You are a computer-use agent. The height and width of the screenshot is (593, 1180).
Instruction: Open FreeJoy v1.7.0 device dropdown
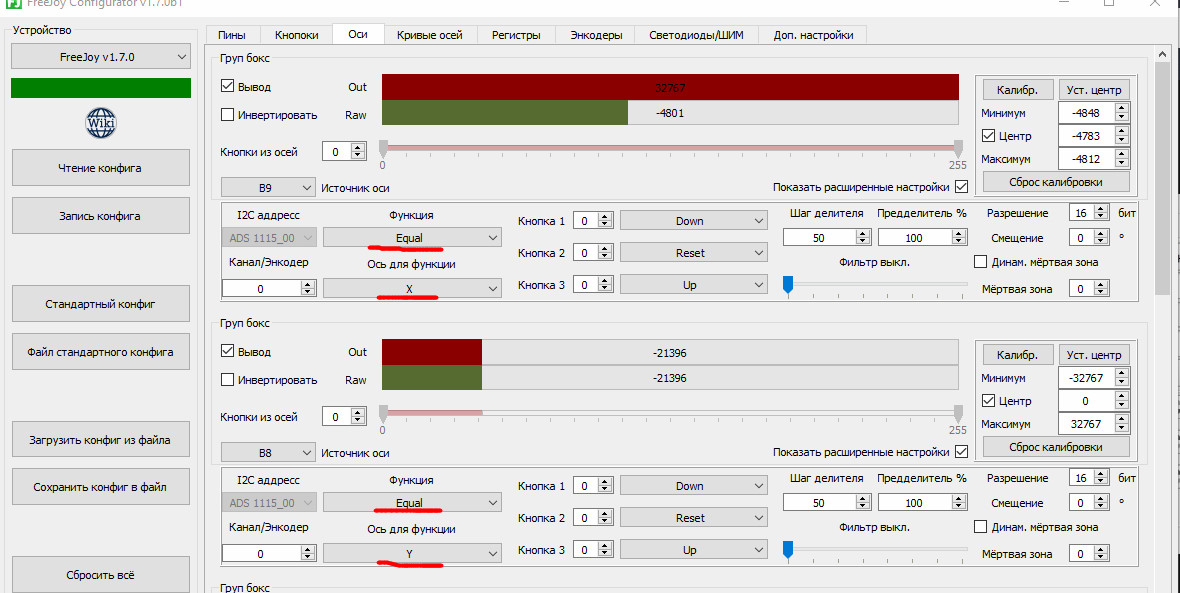pos(101,57)
